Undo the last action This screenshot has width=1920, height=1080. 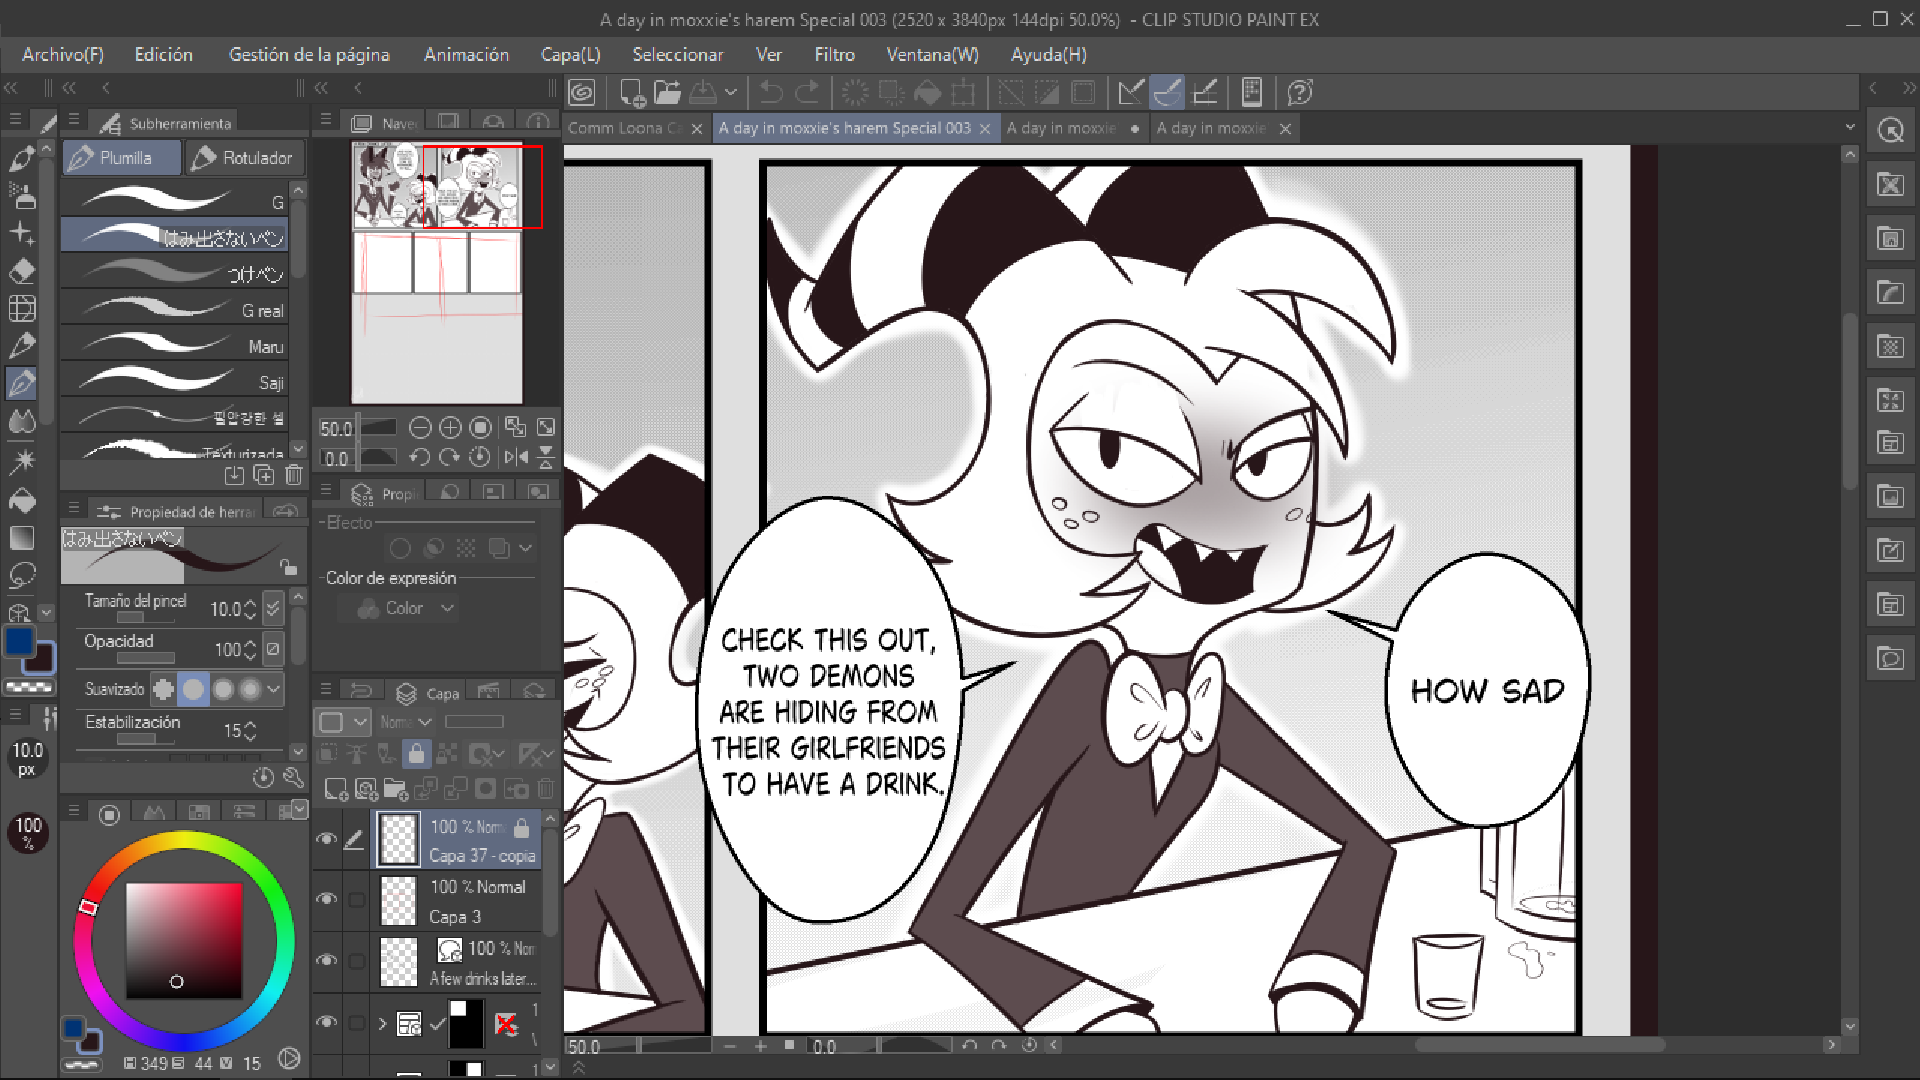[x=771, y=93]
